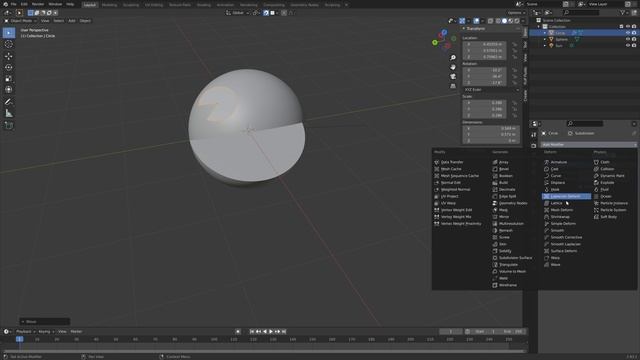The image size is (640, 360).
Task: Select the Scale tool
Action: [9, 79]
